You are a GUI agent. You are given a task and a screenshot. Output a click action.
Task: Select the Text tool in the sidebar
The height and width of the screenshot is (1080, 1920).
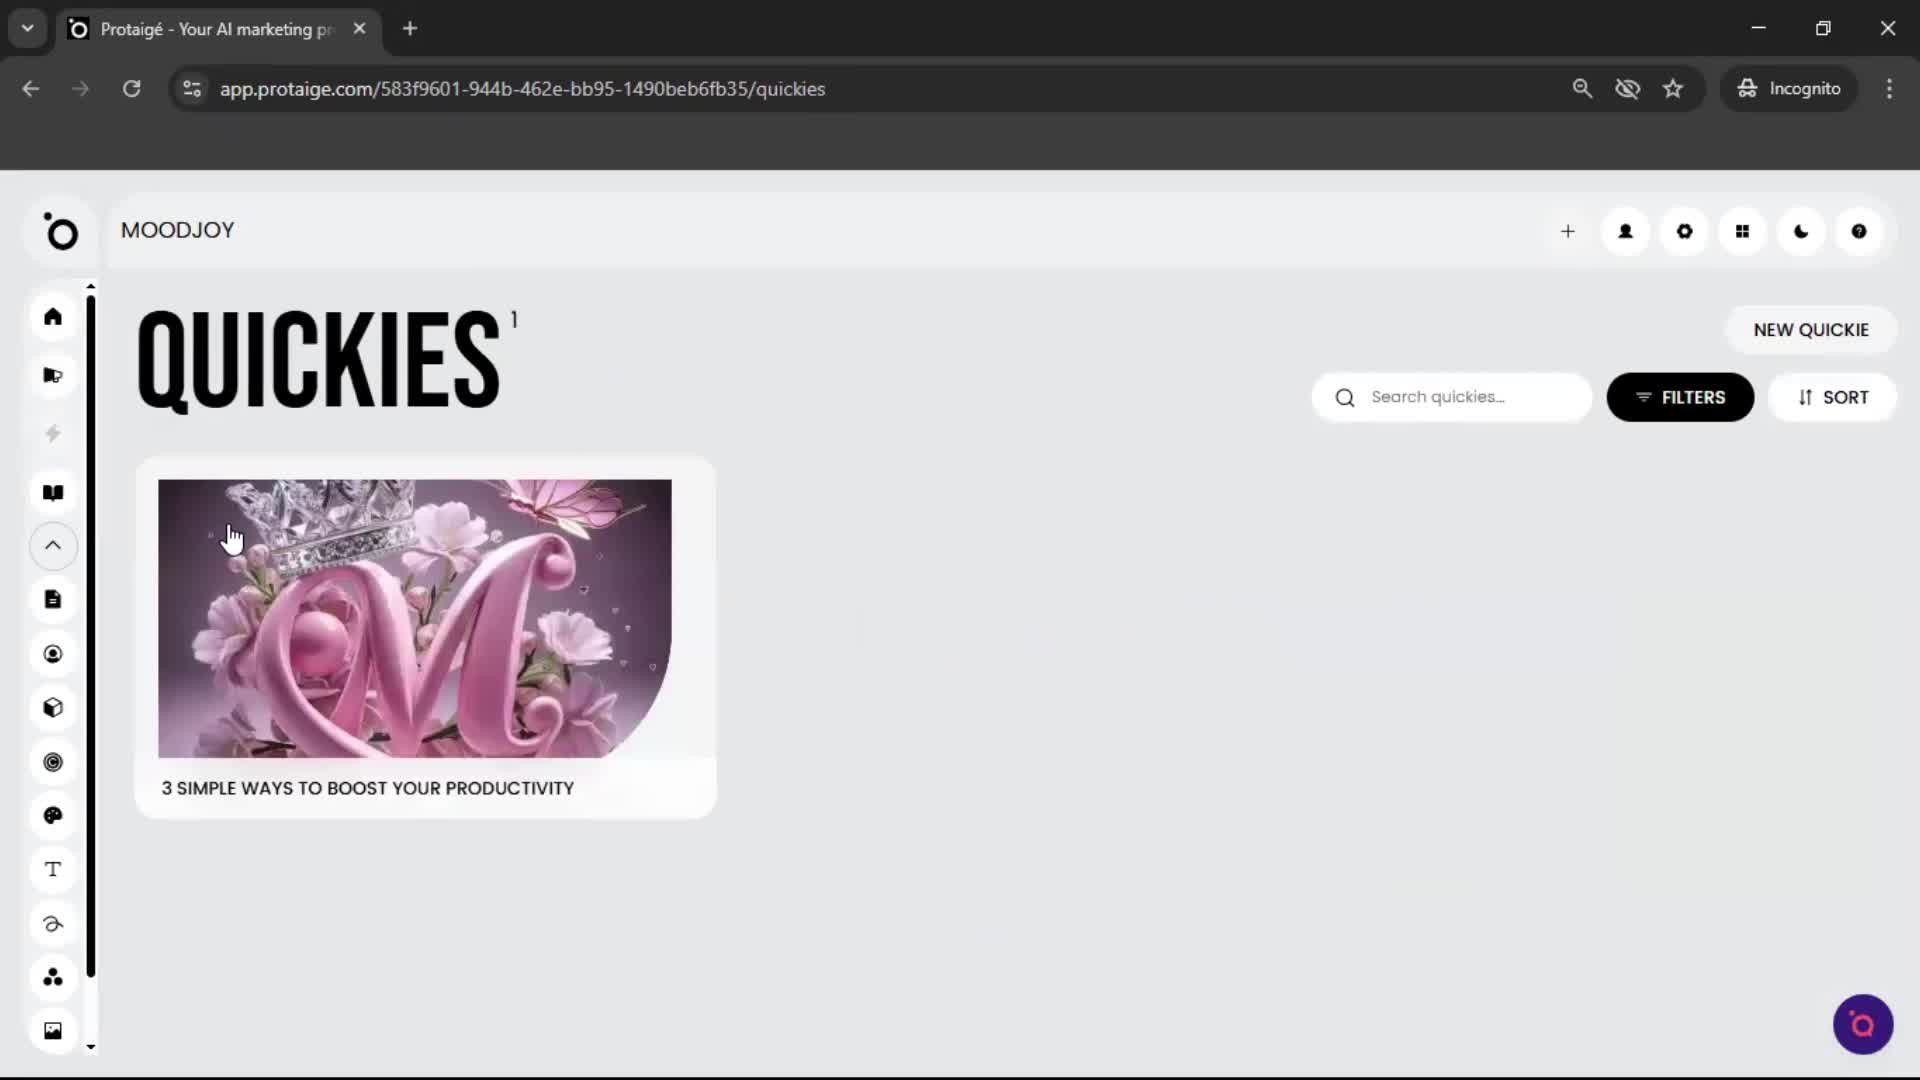[52, 869]
